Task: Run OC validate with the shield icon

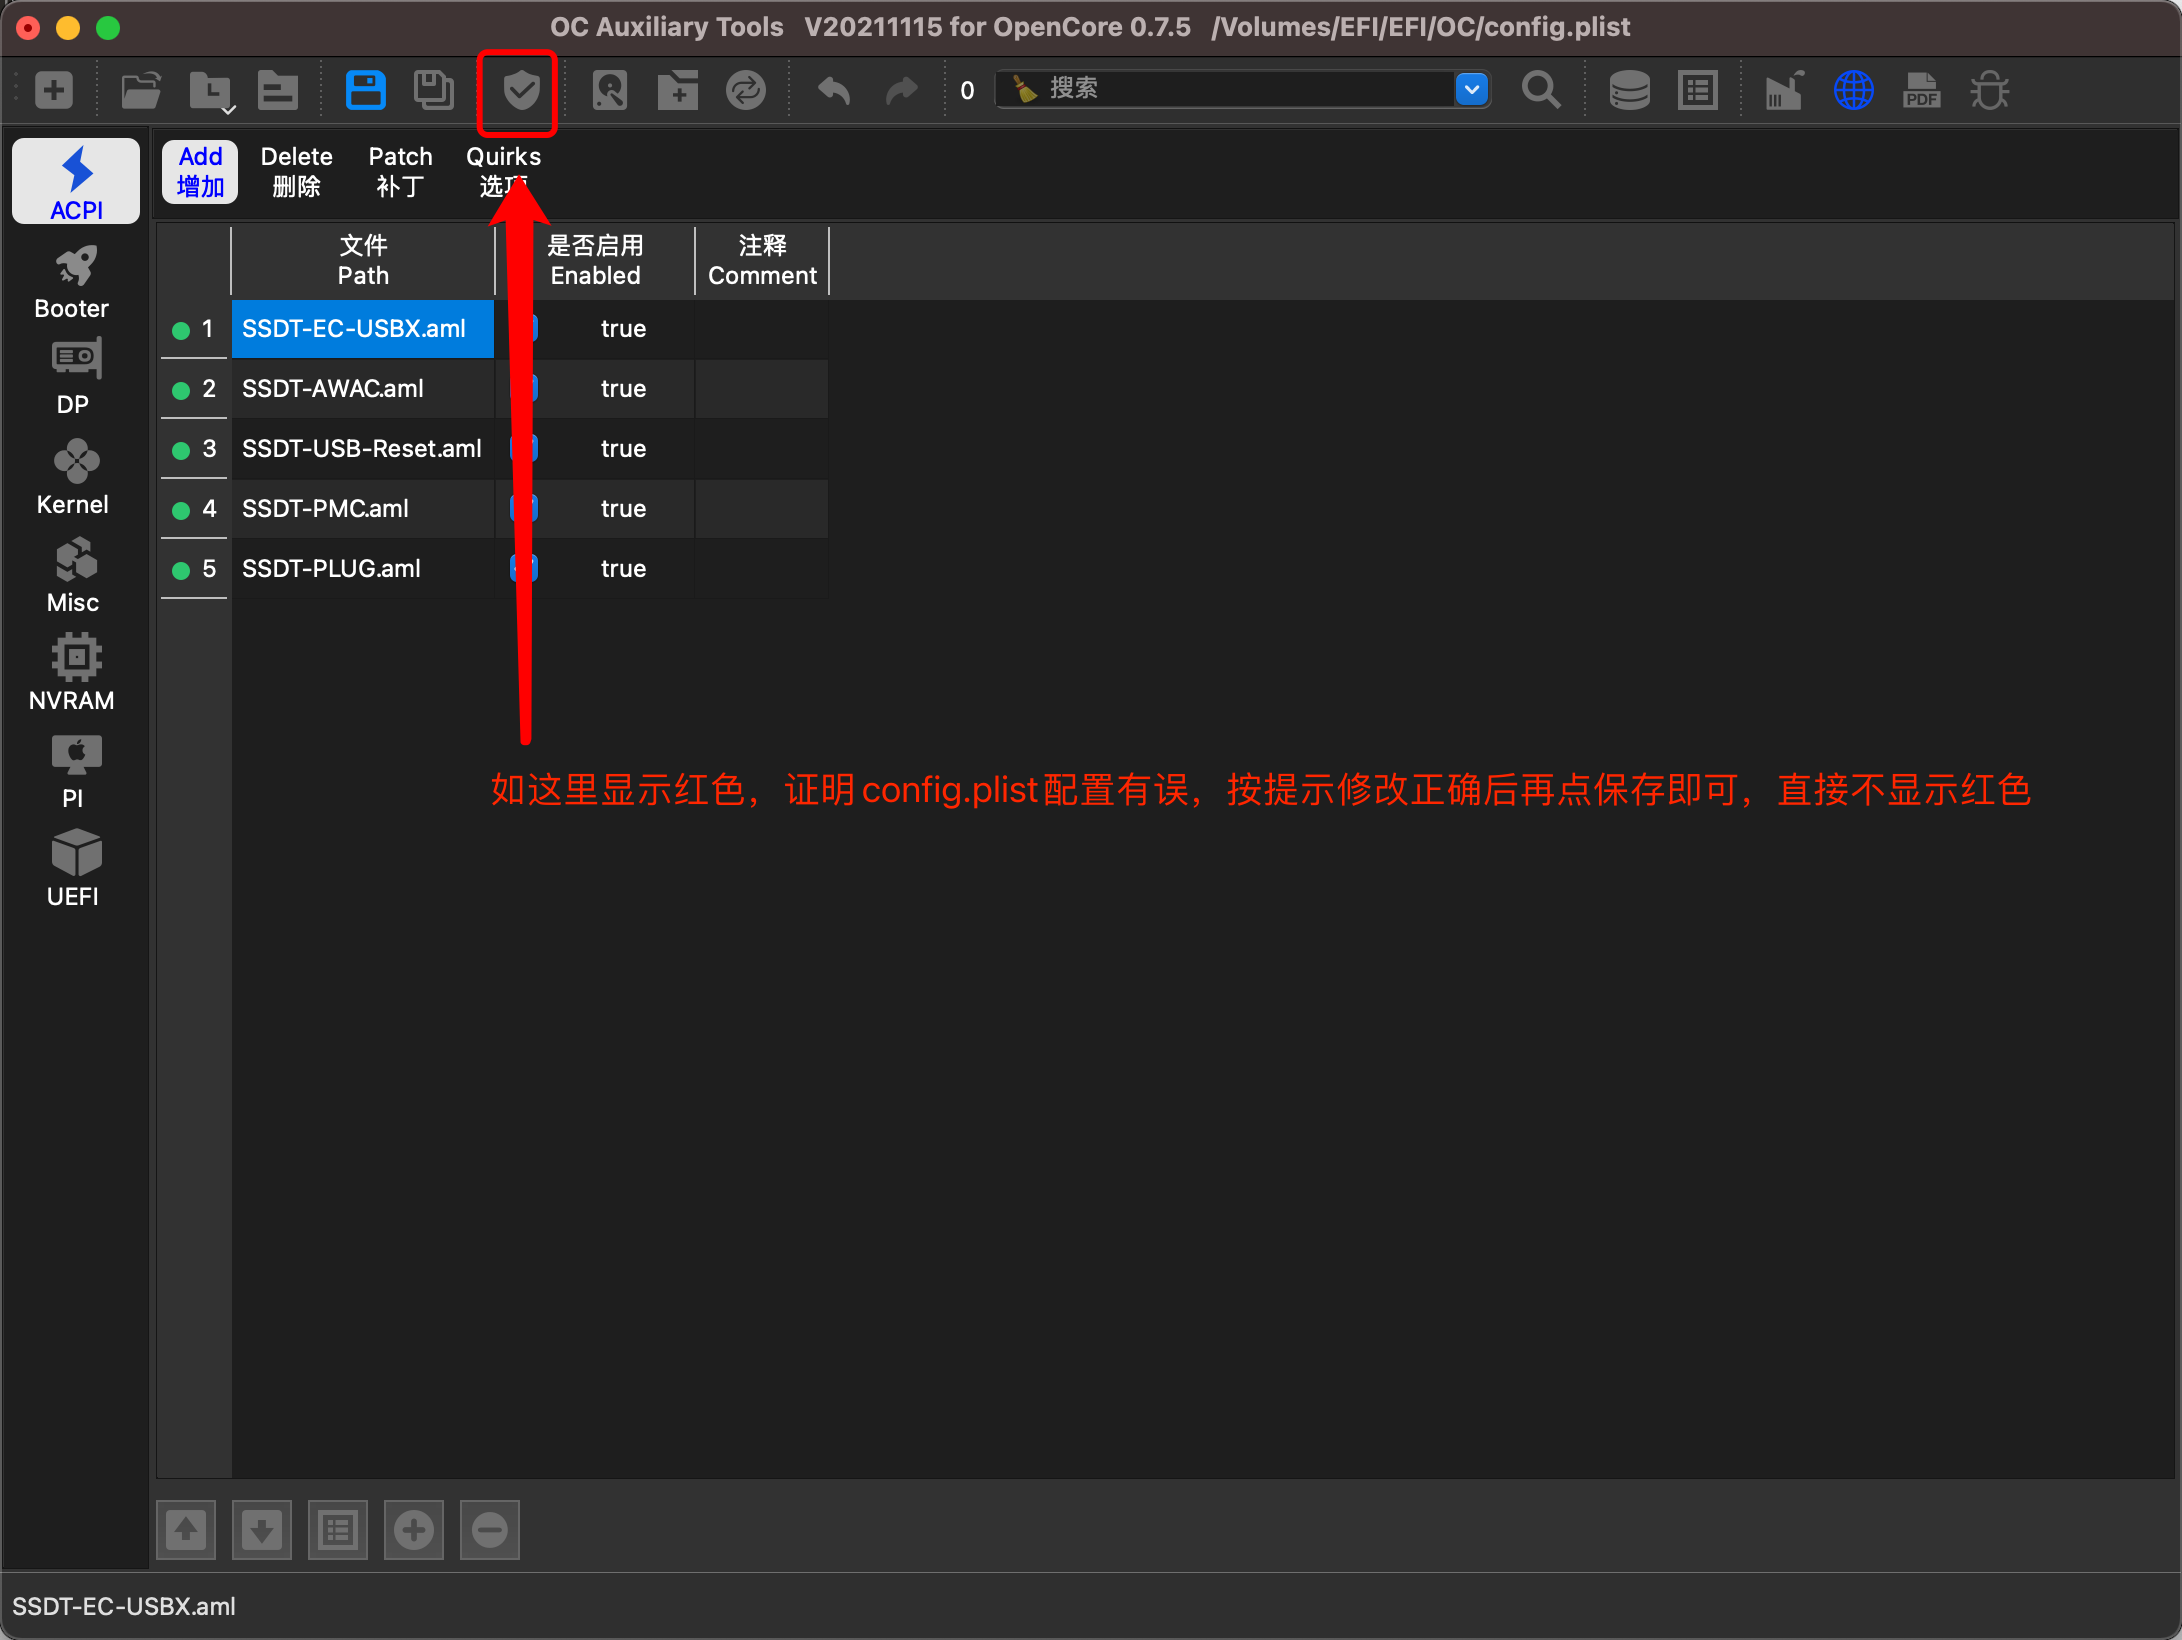Action: point(521,91)
